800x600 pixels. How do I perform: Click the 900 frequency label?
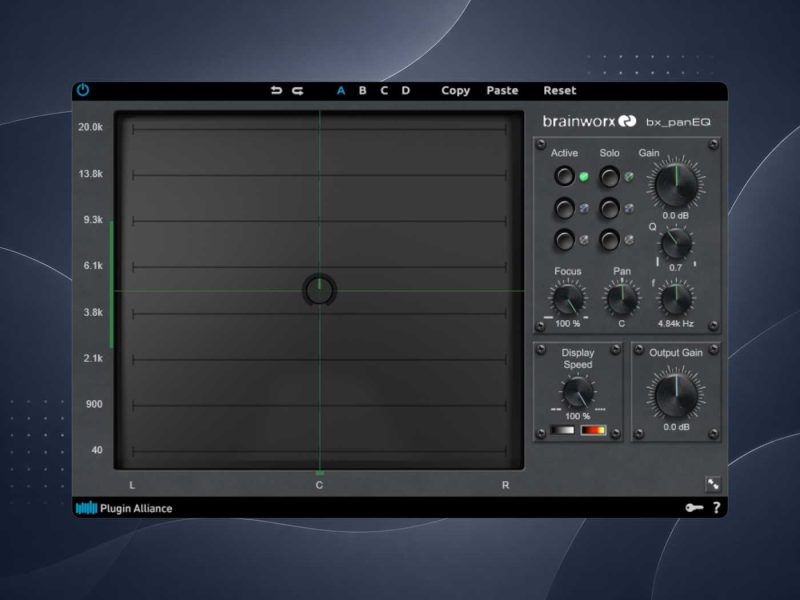pyautogui.click(x=94, y=404)
